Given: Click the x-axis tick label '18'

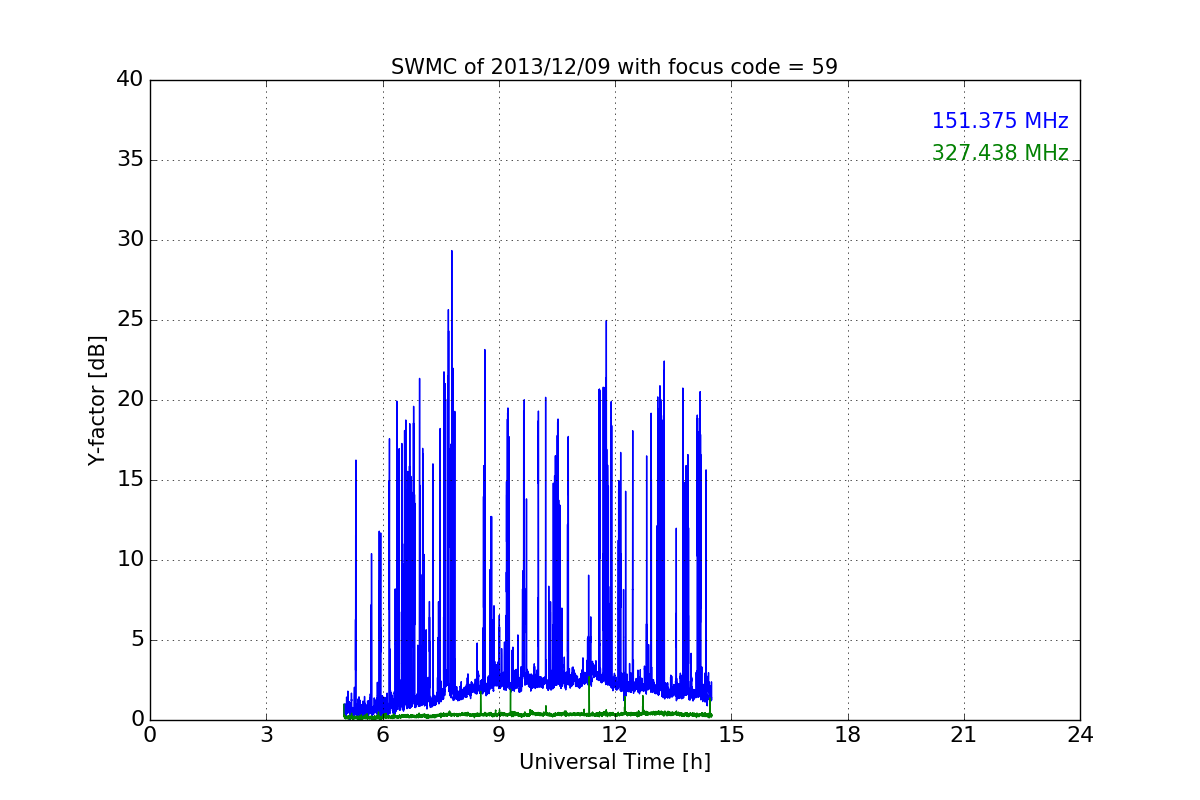Looking at the screenshot, I should pos(848,735).
